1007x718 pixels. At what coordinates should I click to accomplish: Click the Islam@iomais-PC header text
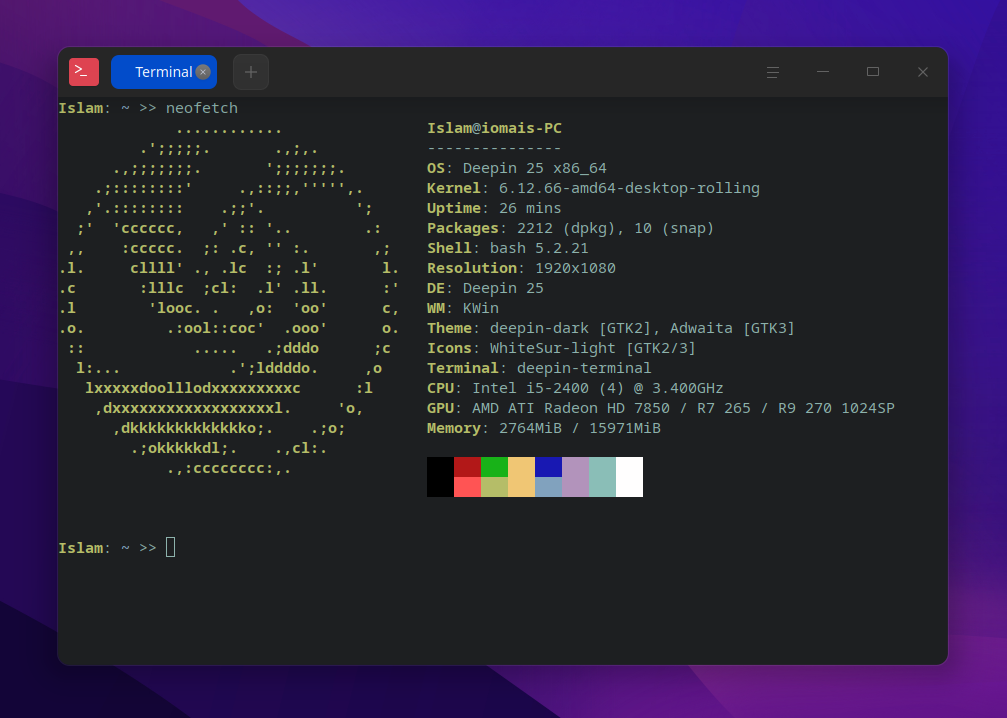(494, 128)
